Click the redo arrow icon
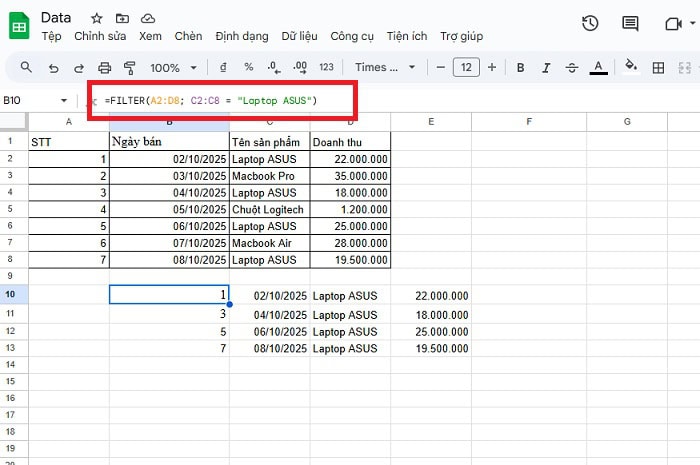Screen dimensions: 700x465 click(79, 67)
